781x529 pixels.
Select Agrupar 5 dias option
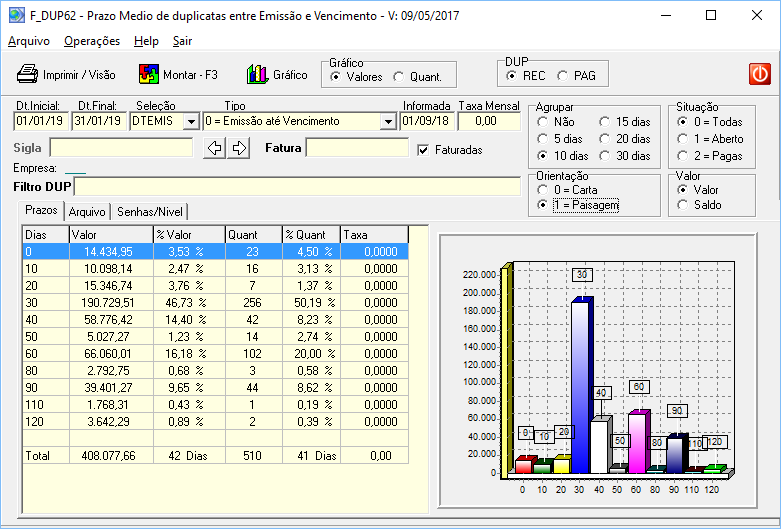coord(542,139)
